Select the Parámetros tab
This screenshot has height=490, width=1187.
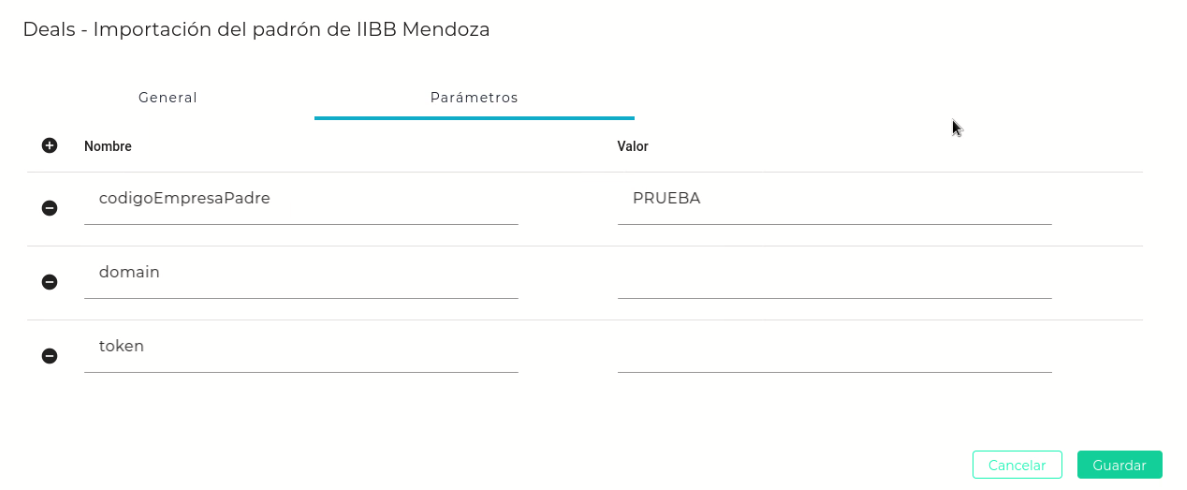click(474, 98)
